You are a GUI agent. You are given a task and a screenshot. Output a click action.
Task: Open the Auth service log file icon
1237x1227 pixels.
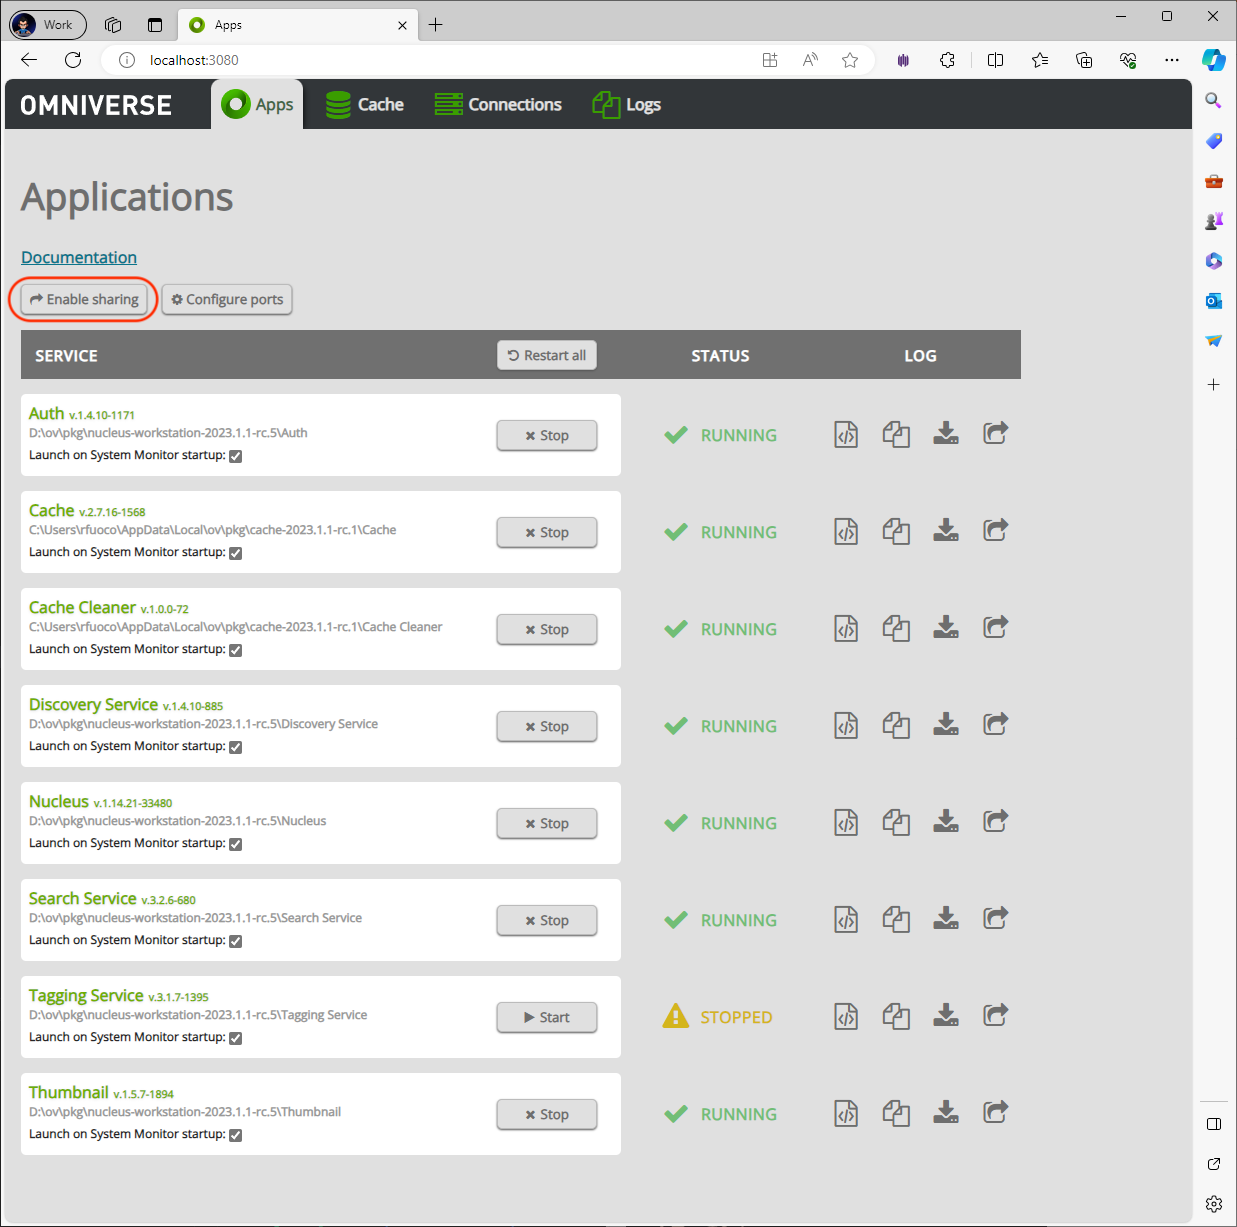point(846,435)
